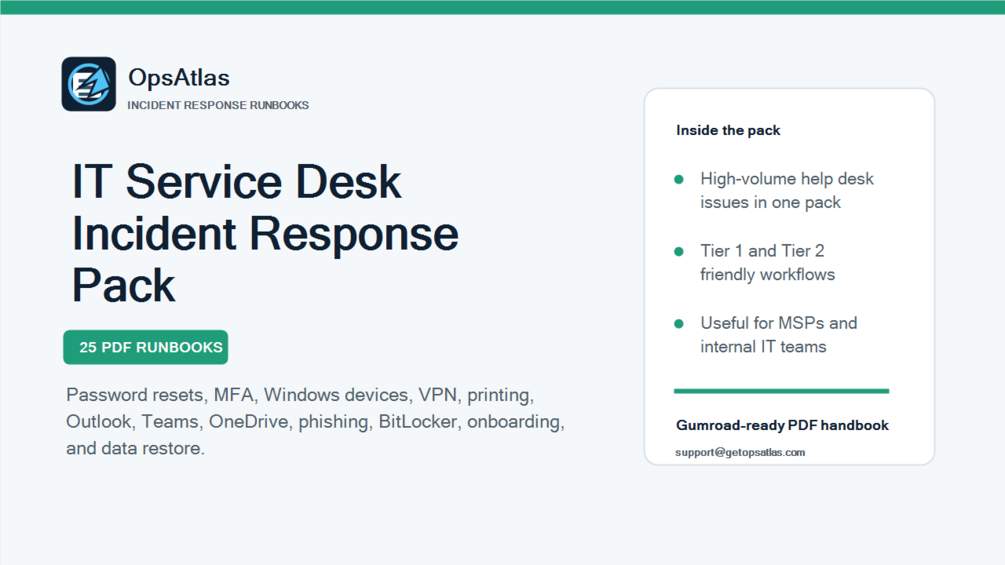Click the IT Service Desk headline
This screenshot has height=565, width=1005.
pos(237,181)
